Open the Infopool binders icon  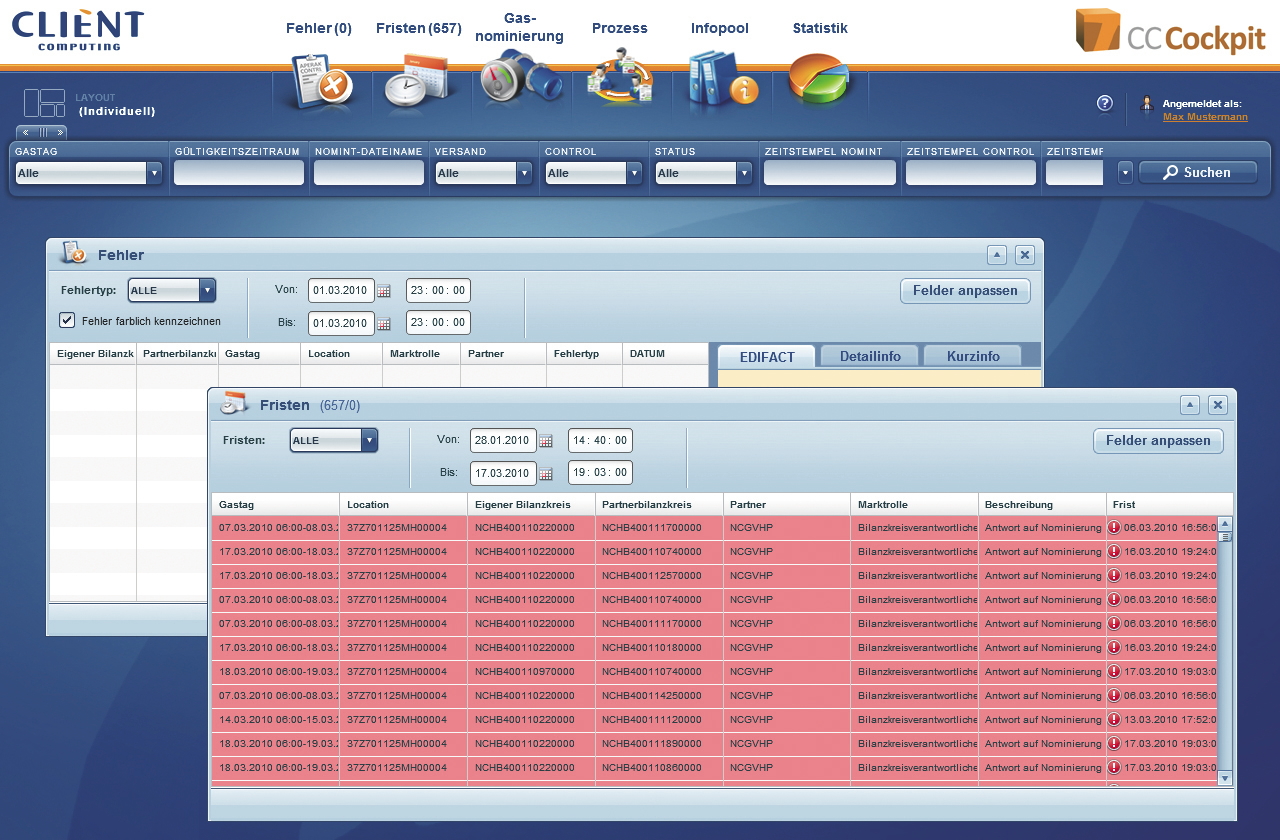coord(719,82)
